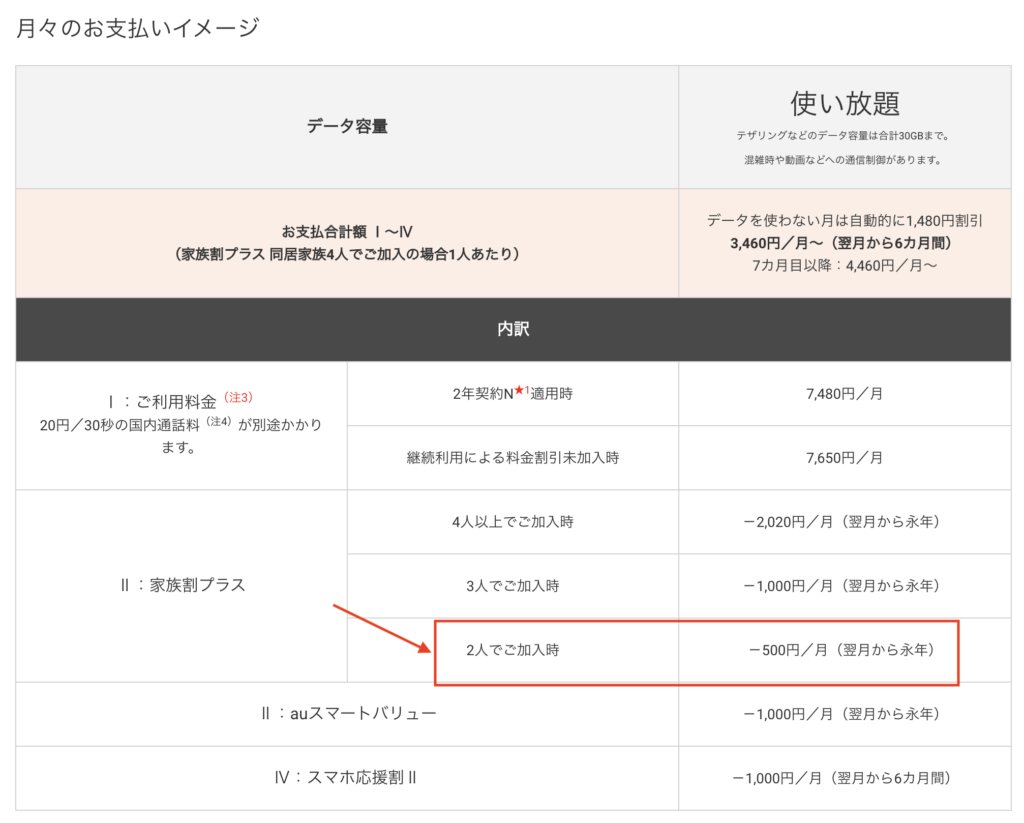Click the 7,480円/月 price cell
1024x823 pixels.
(x=844, y=394)
